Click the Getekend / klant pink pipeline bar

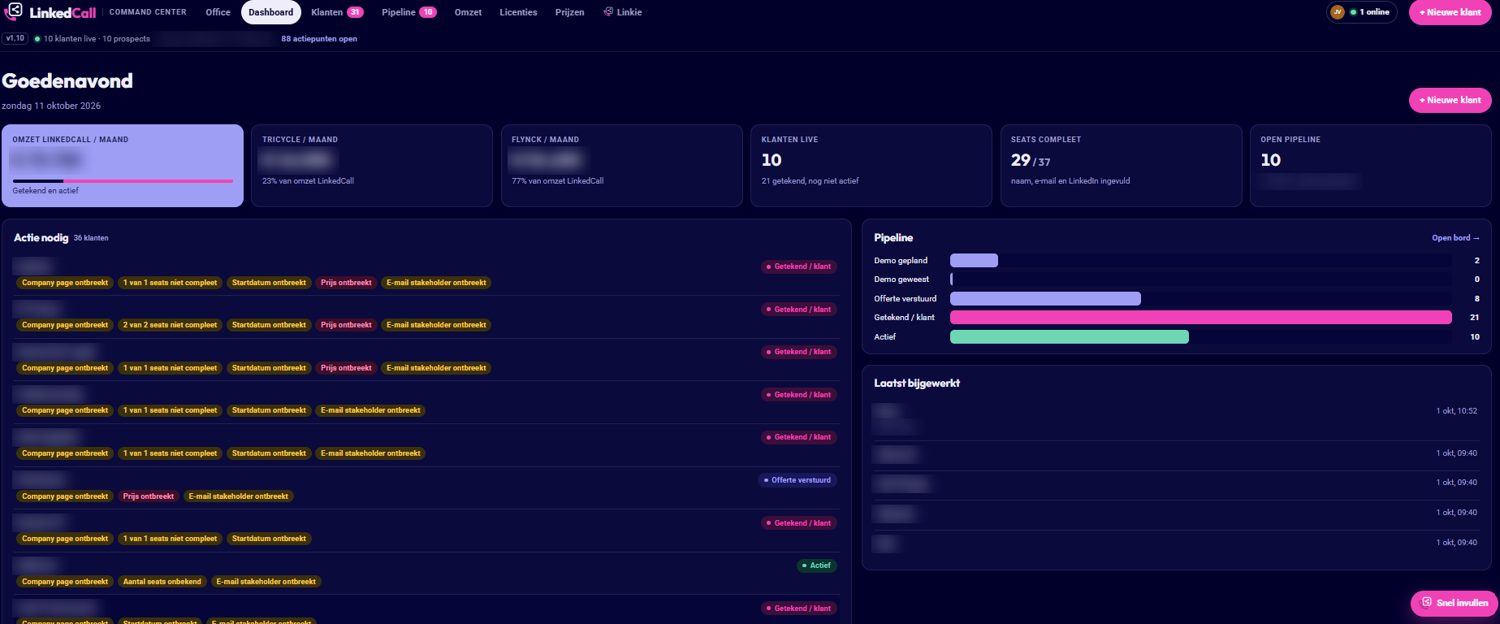point(1200,317)
